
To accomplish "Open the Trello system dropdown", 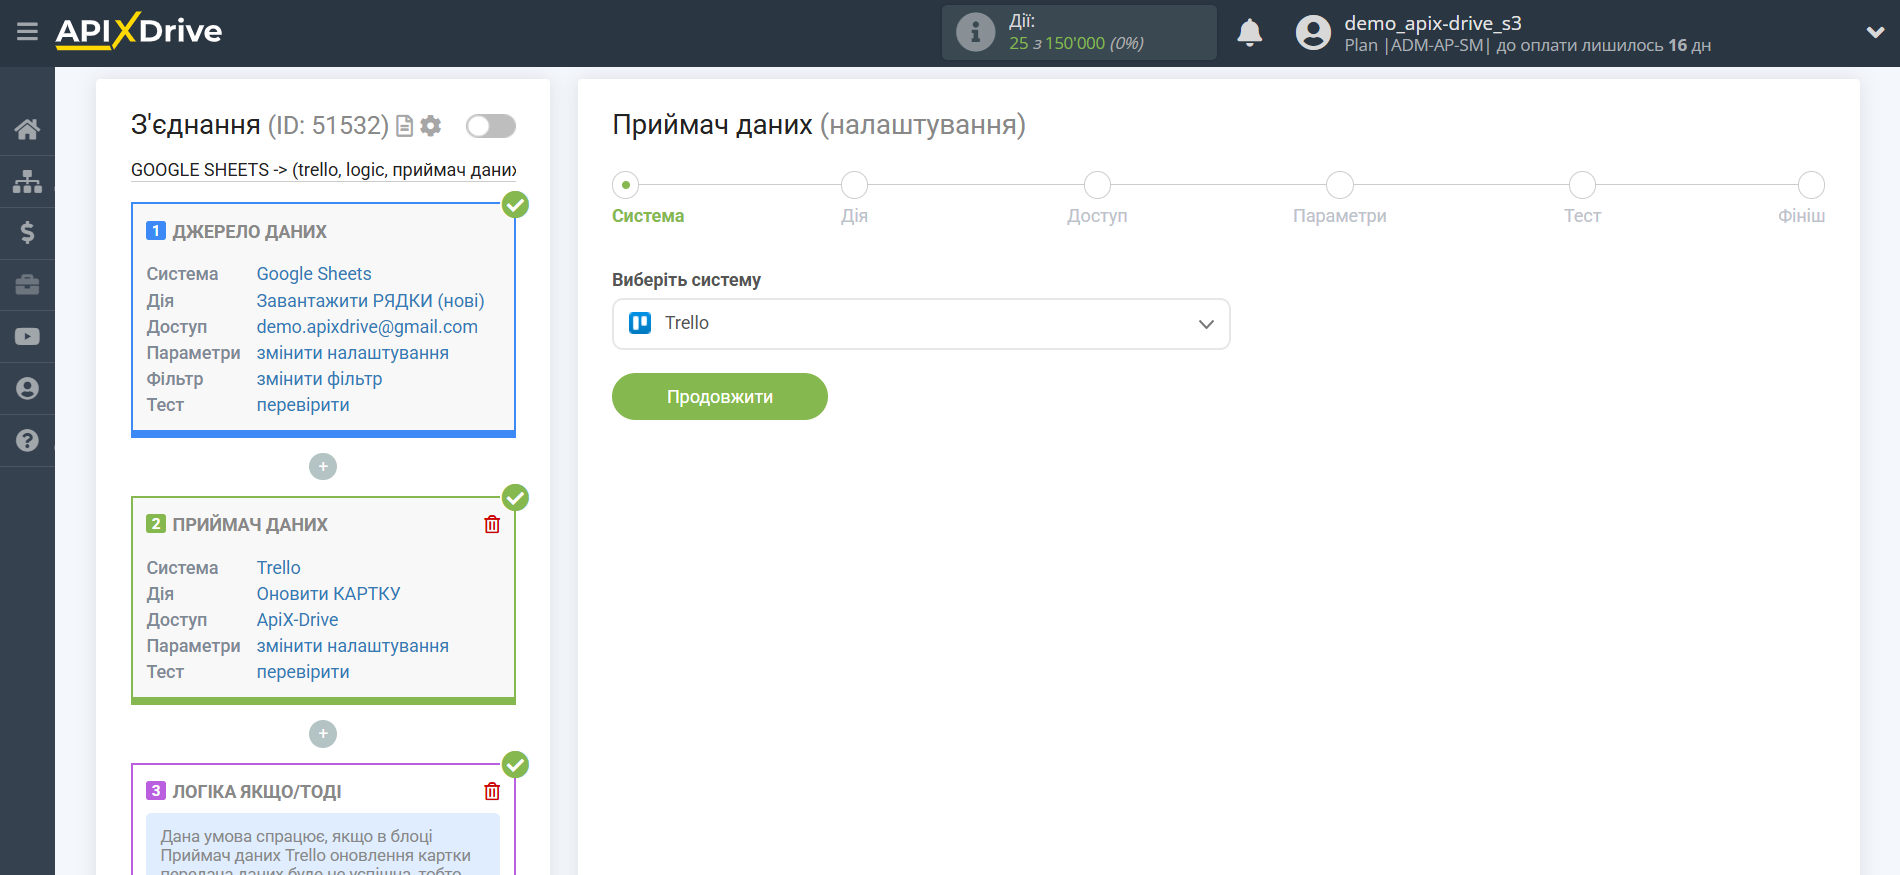I will (x=921, y=324).
